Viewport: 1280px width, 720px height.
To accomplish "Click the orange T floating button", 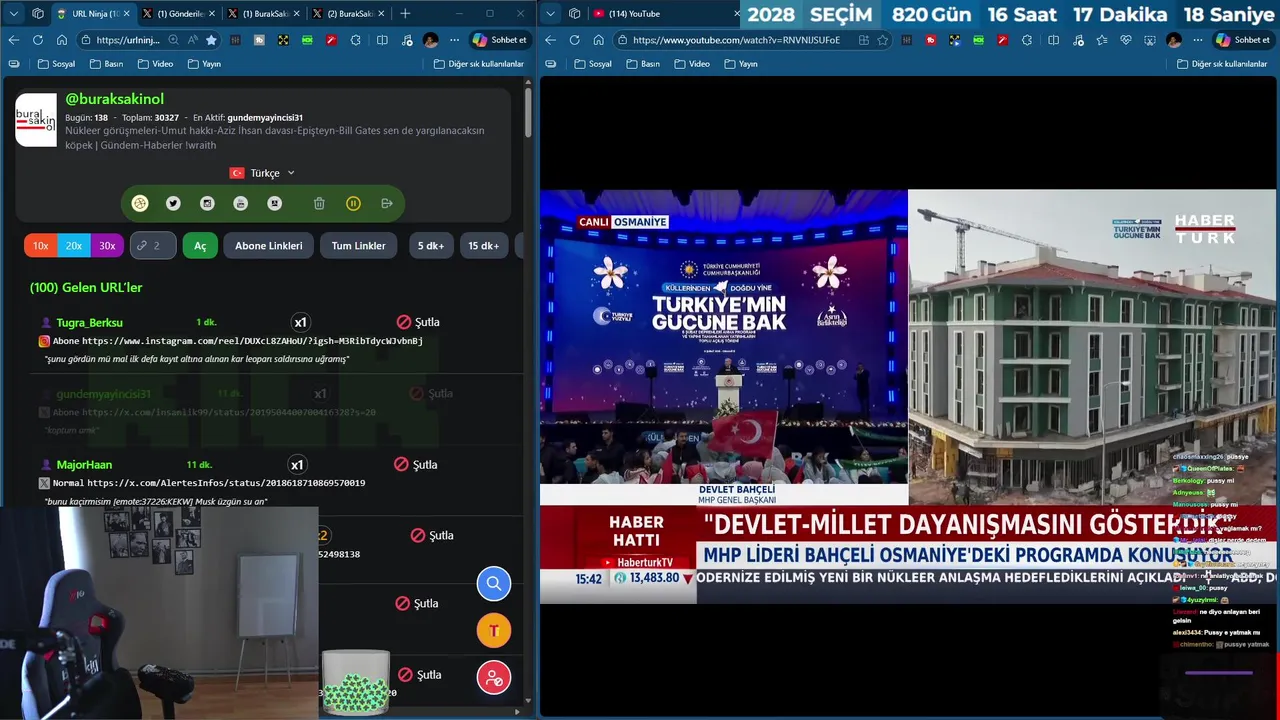I will [493, 630].
